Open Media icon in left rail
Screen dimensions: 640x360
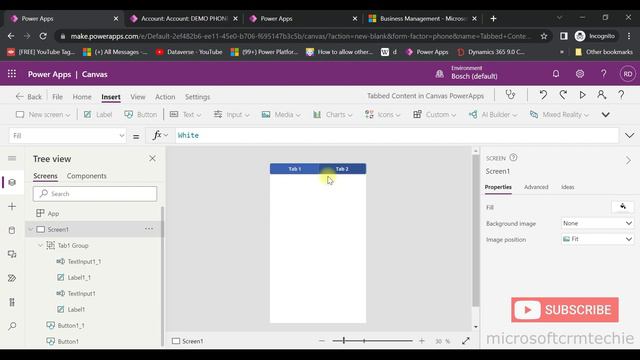pos(12,254)
